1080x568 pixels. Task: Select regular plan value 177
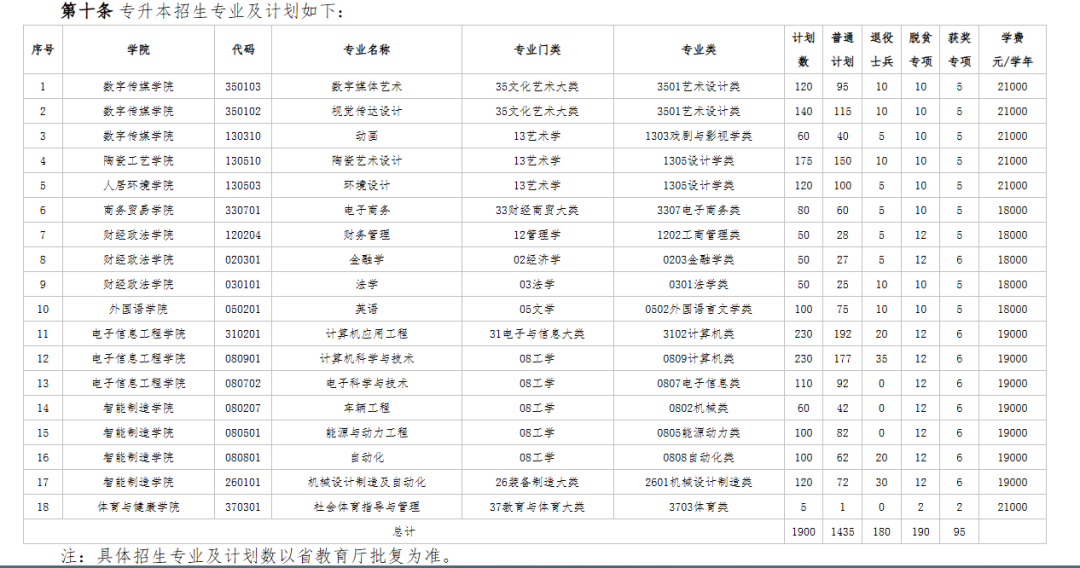click(x=842, y=359)
